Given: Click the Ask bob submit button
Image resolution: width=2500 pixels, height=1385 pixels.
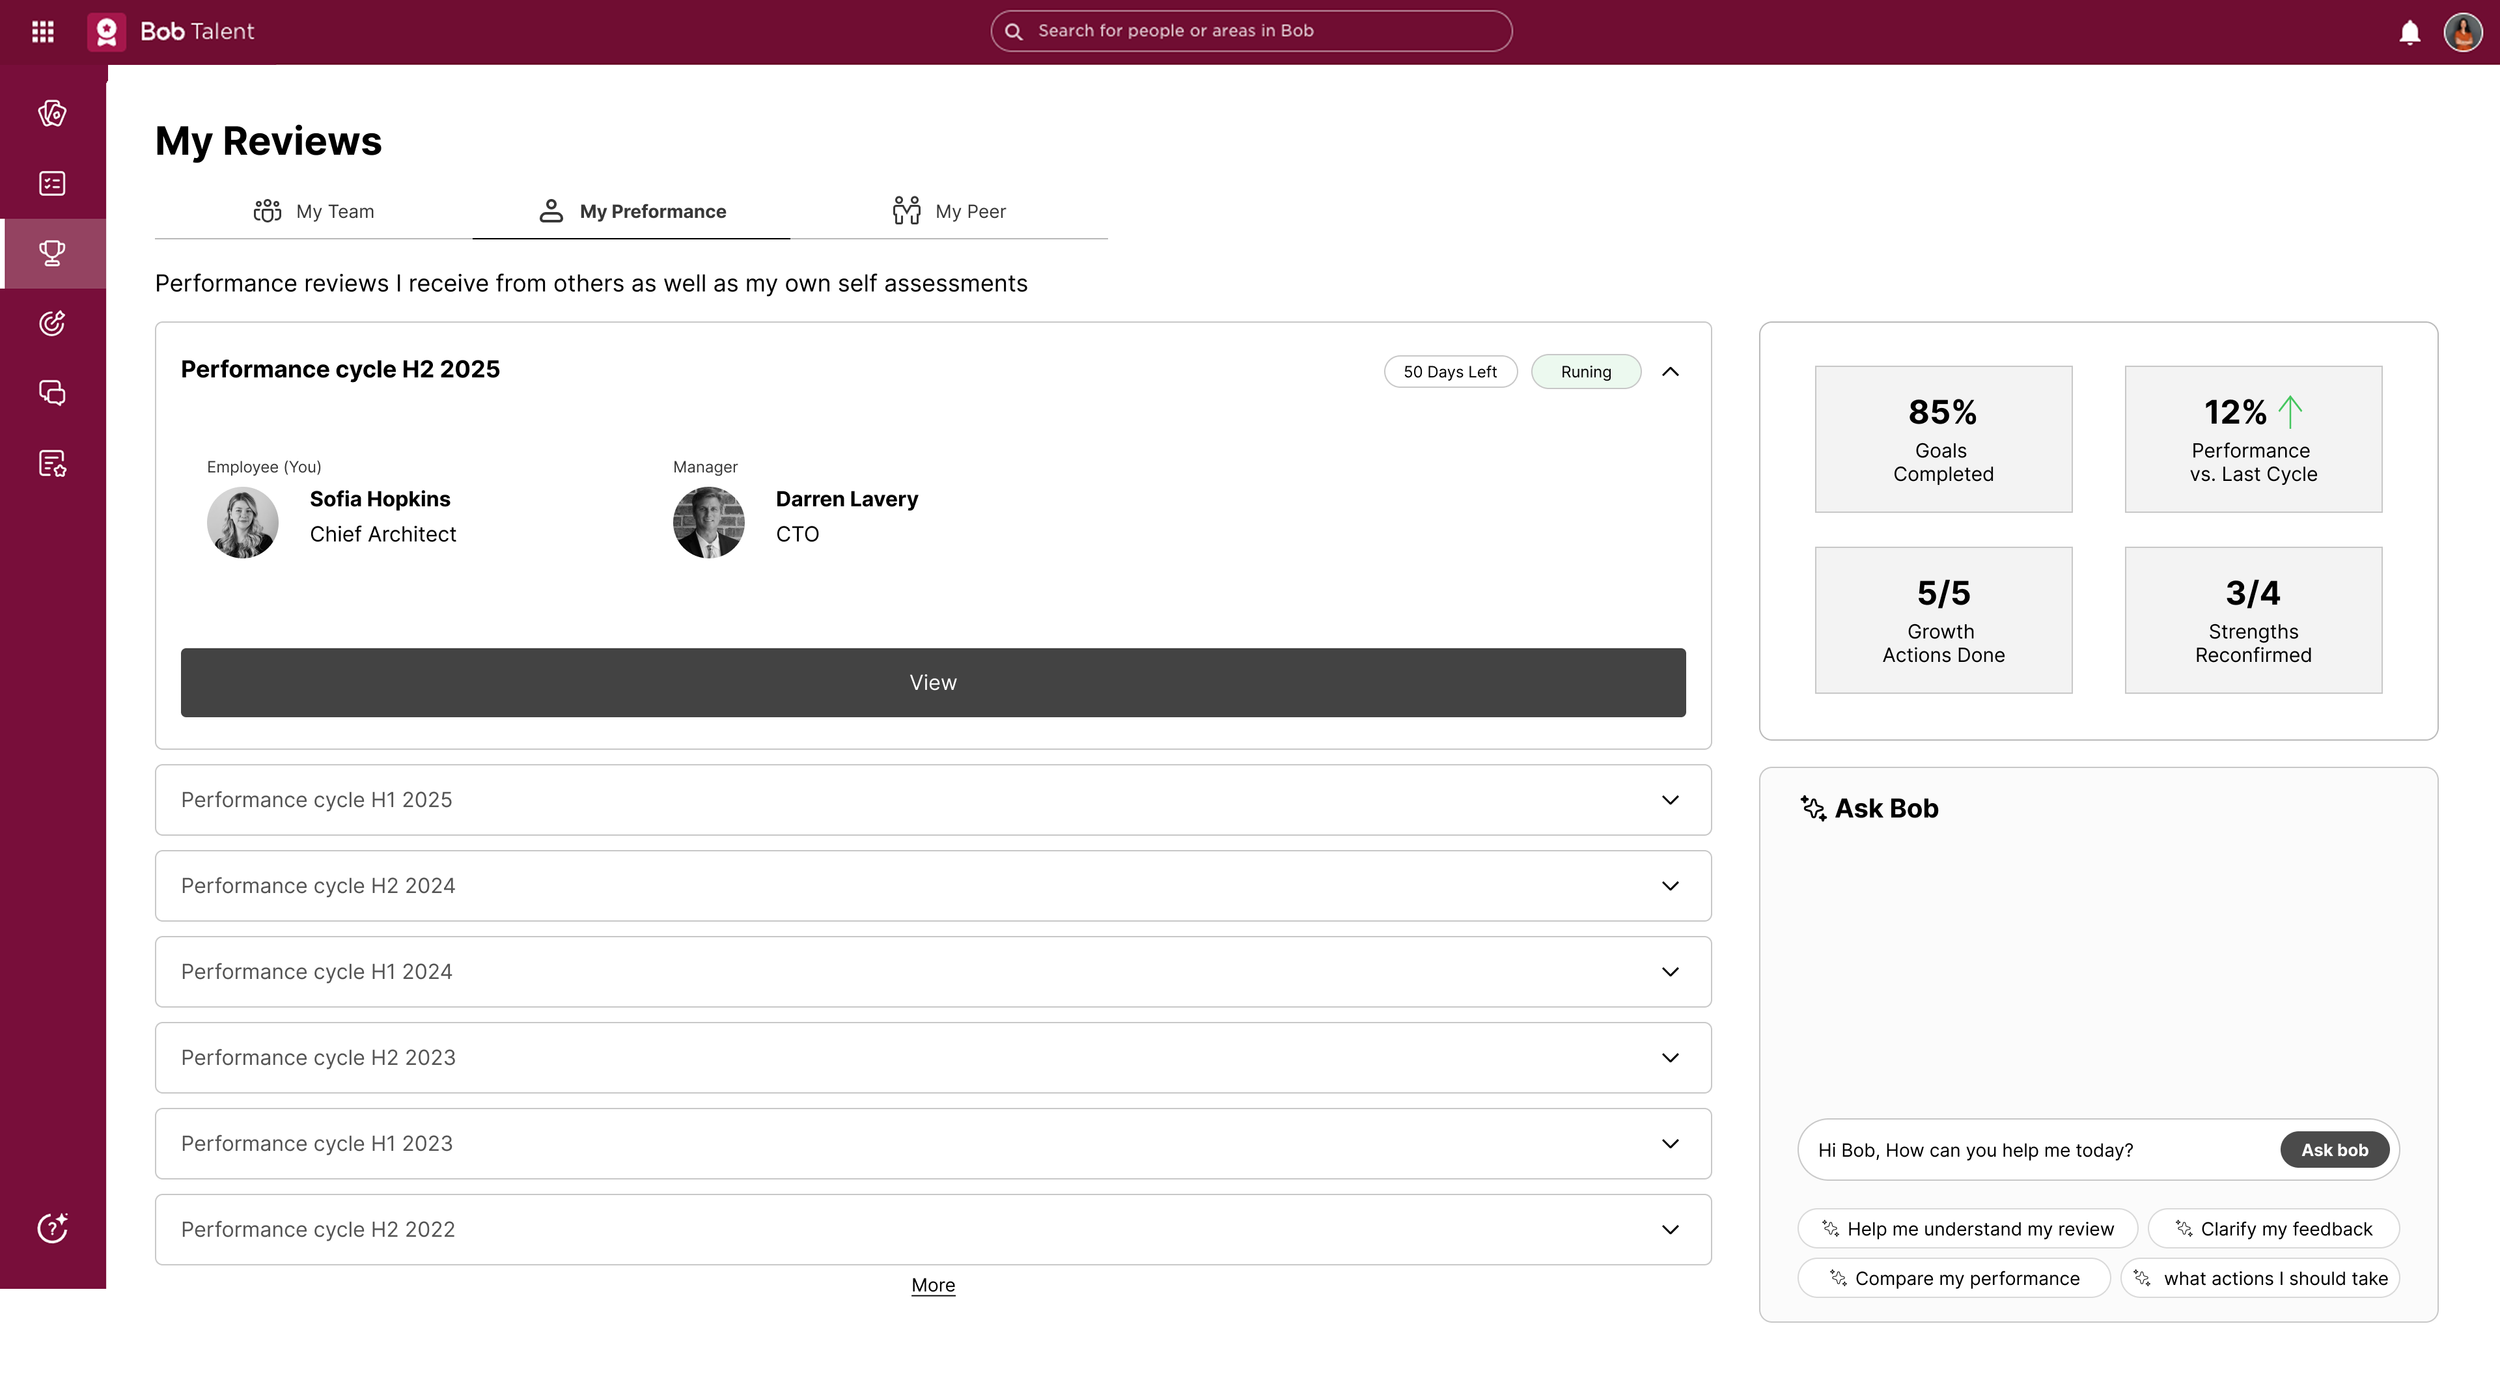Looking at the screenshot, I should click(x=2334, y=1150).
